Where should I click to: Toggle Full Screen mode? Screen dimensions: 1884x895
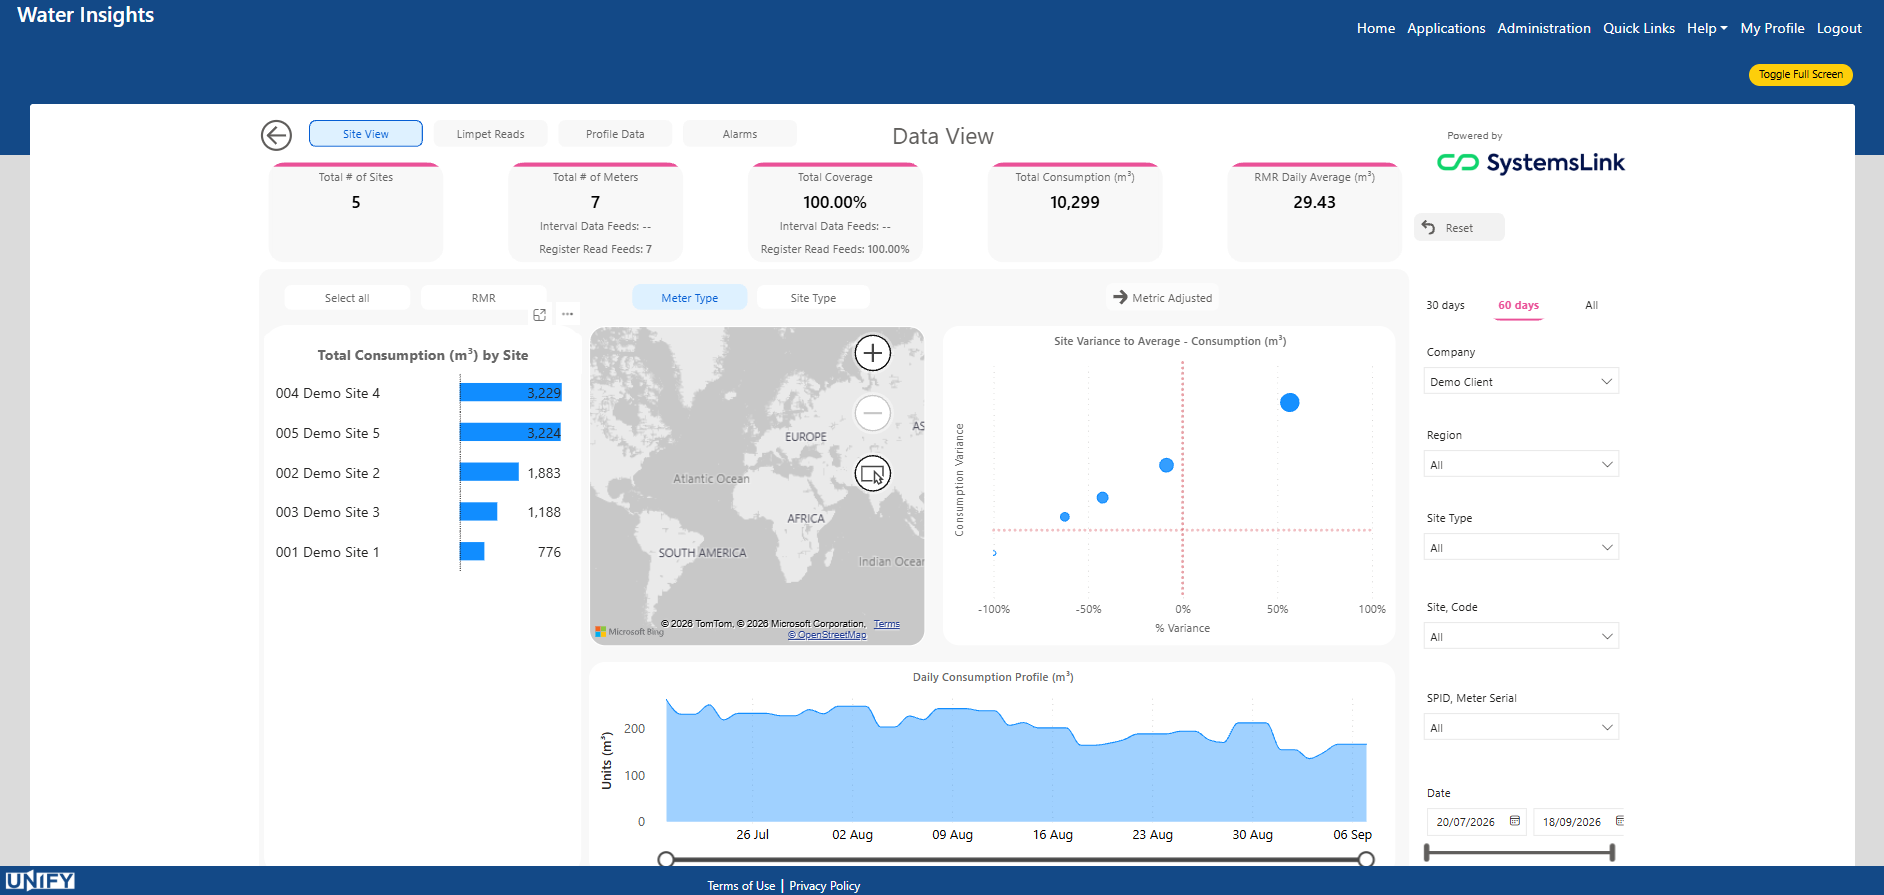[x=1800, y=74]
